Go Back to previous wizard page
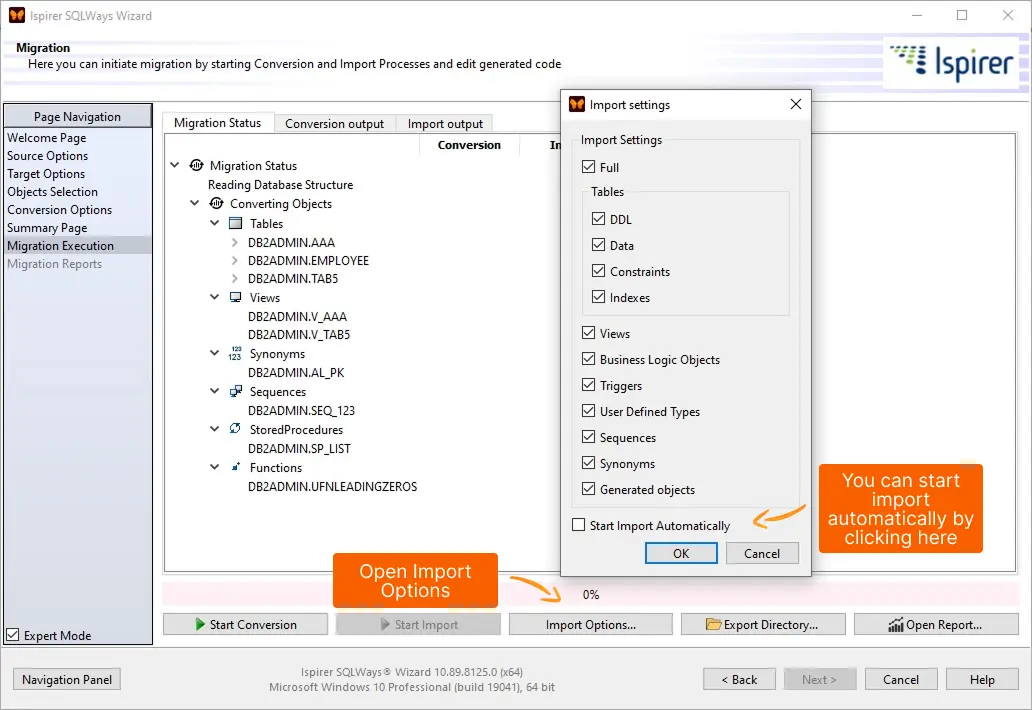 [739, 679]
